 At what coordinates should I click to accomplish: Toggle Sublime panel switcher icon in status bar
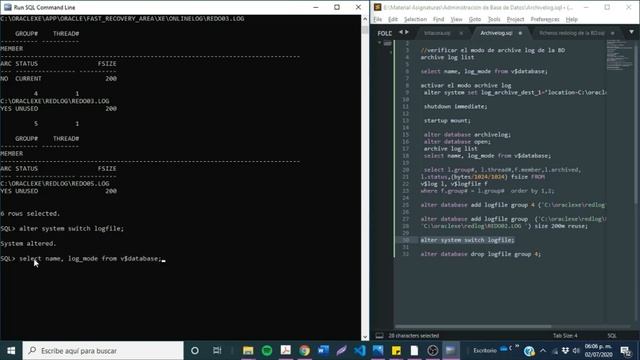click(379, 336)
